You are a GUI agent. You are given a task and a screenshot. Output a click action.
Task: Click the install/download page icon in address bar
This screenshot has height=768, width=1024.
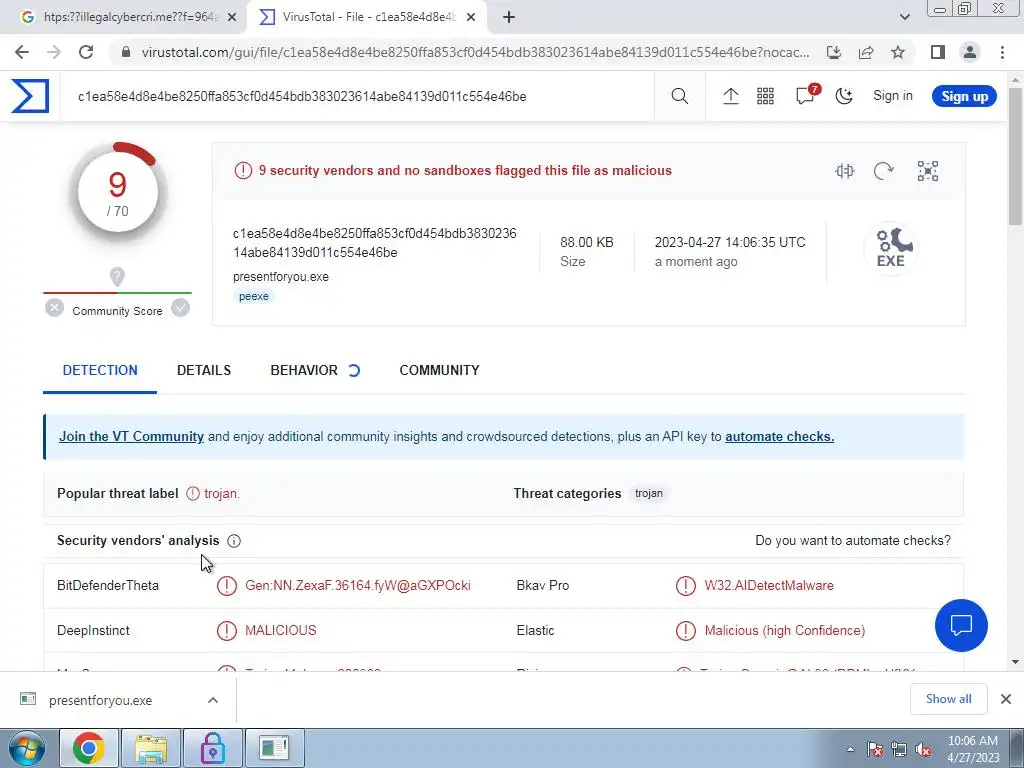(x=834, y=52)
